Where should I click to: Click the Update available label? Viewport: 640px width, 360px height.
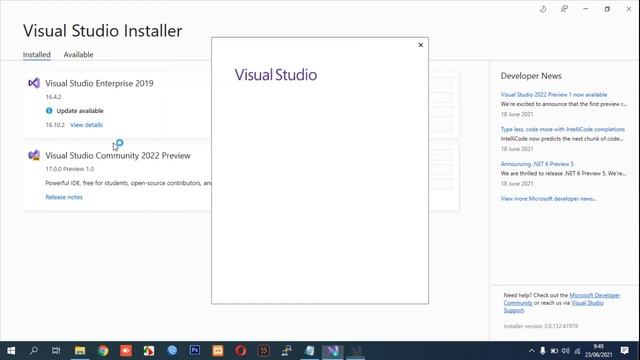[x=80, y=111]
